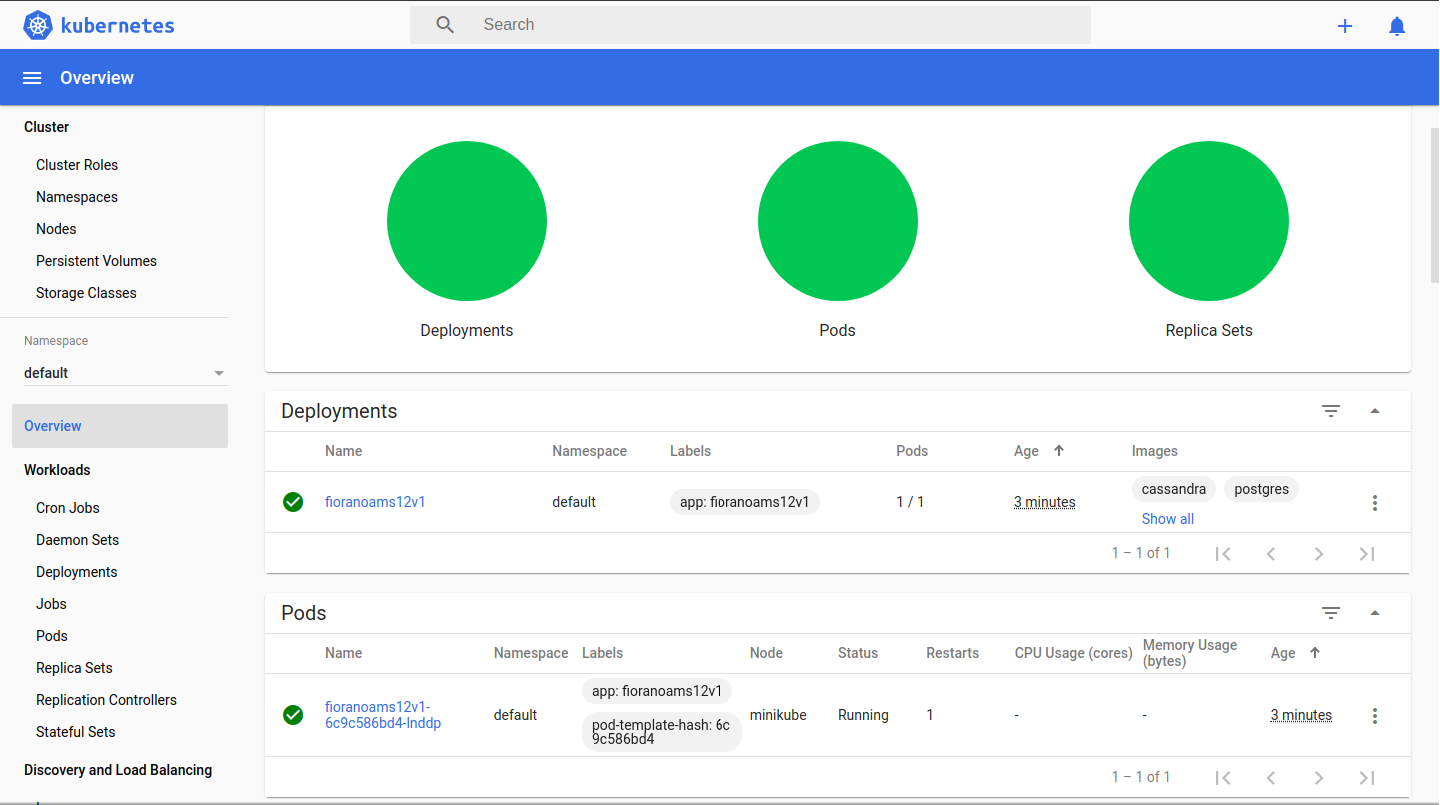Click the pod-template-hash label chip
Screen dimensions: 1440x805
[x=661, y=732]
